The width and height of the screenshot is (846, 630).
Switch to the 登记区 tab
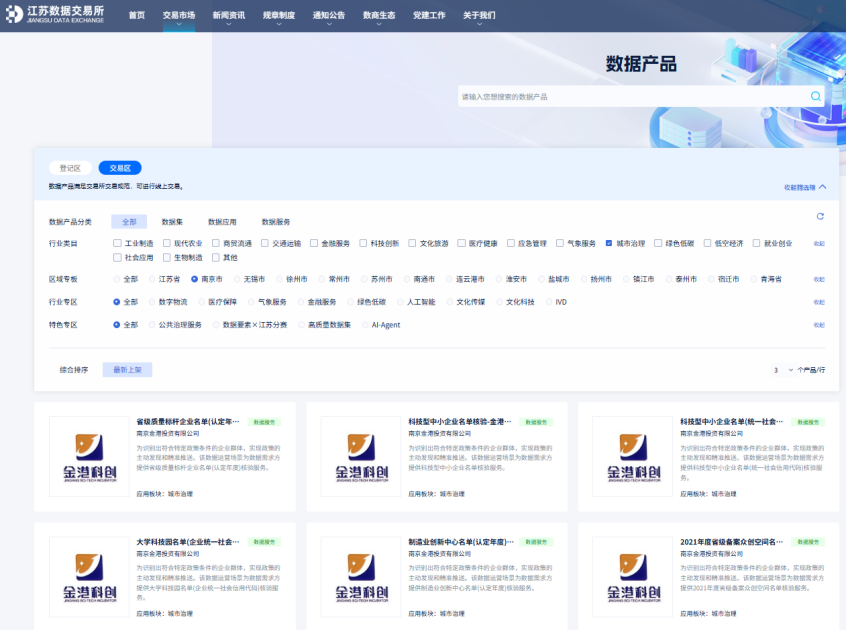[x=70, y=168]
